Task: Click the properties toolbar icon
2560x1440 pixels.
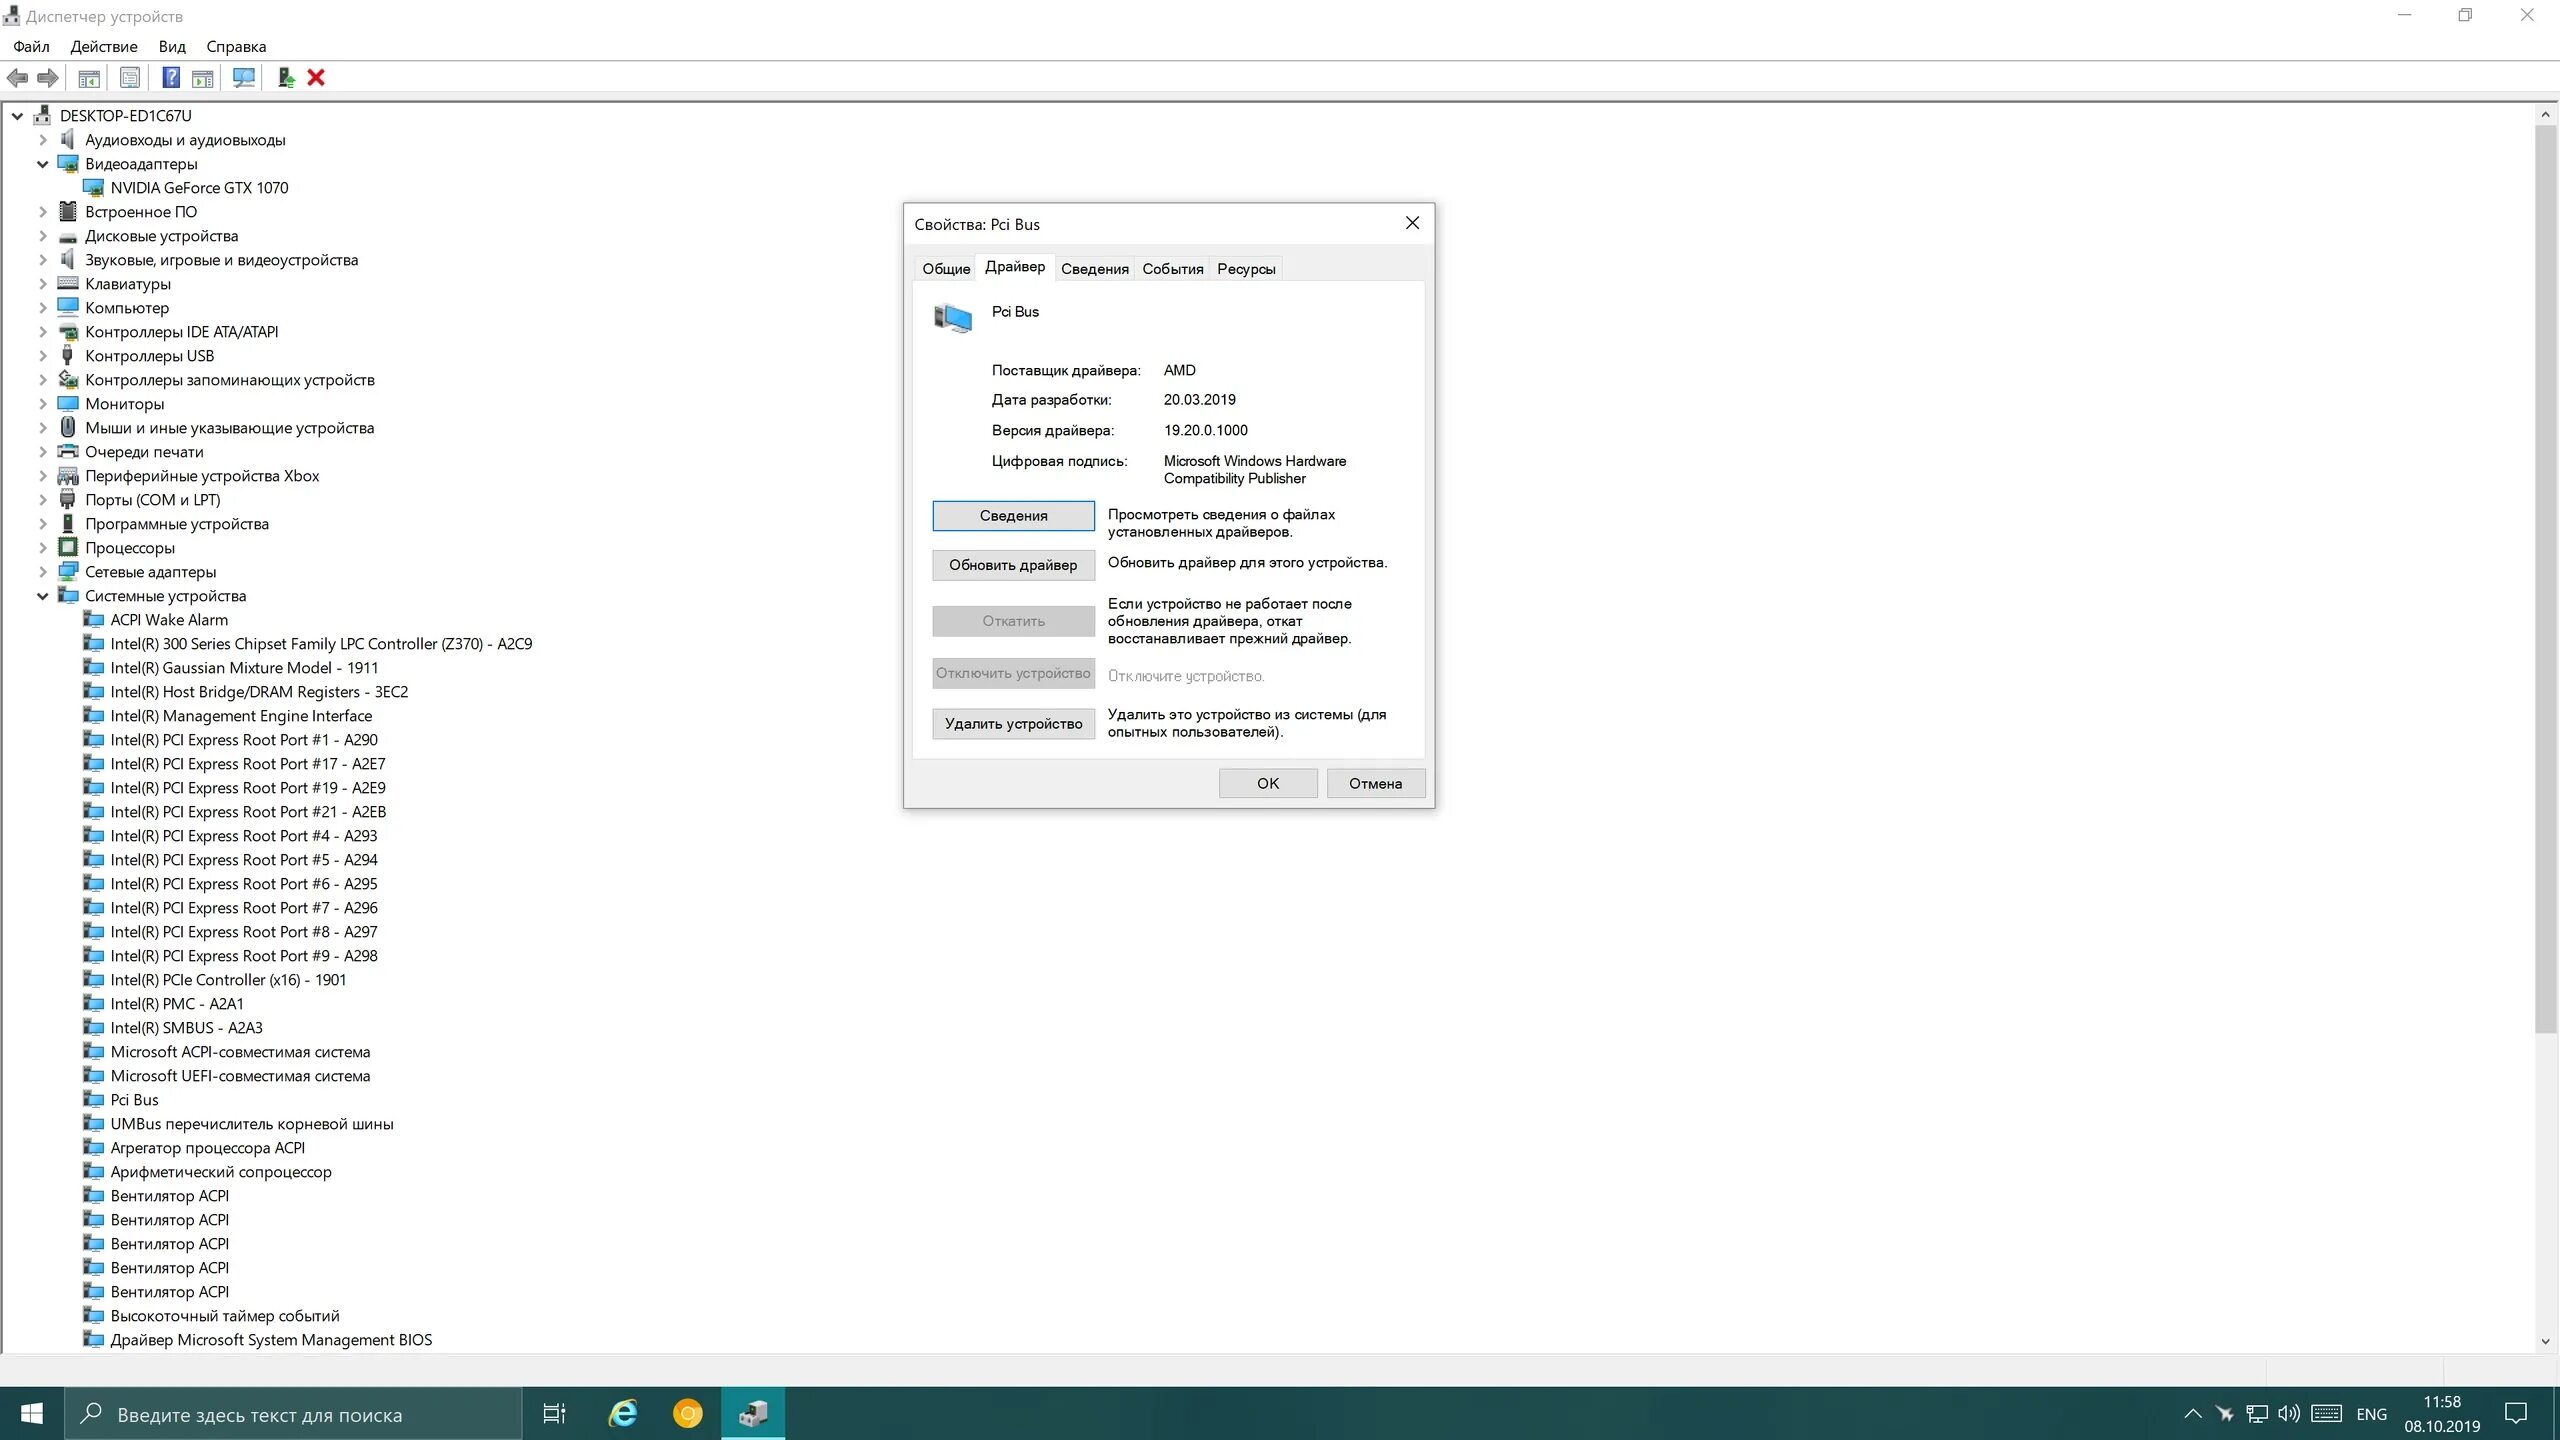Action: point(130,78)
